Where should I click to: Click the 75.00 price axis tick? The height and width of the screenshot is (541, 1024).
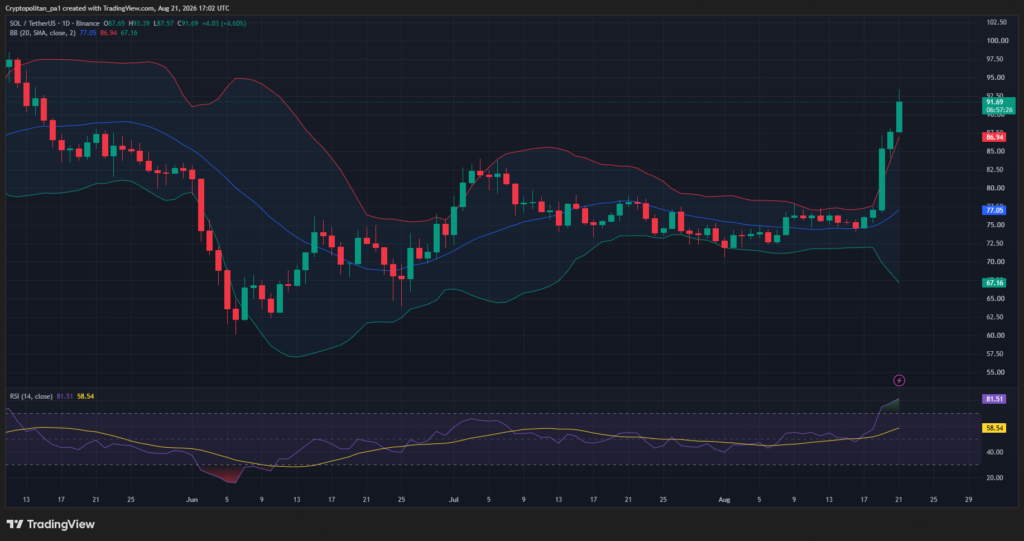[x=995, y=225]
